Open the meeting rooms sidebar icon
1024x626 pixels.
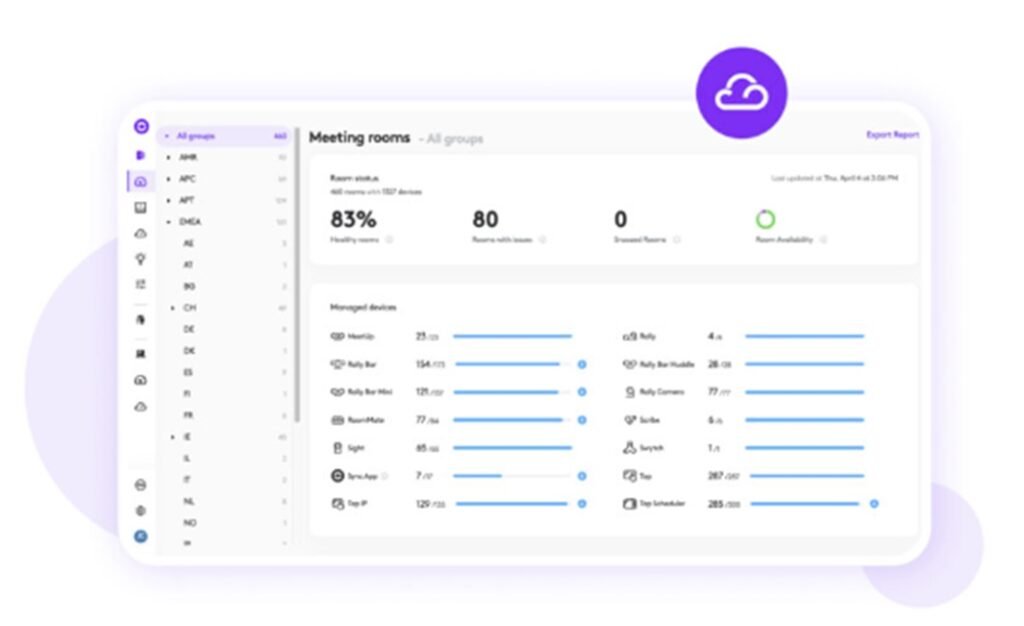(x=140, y=181)
